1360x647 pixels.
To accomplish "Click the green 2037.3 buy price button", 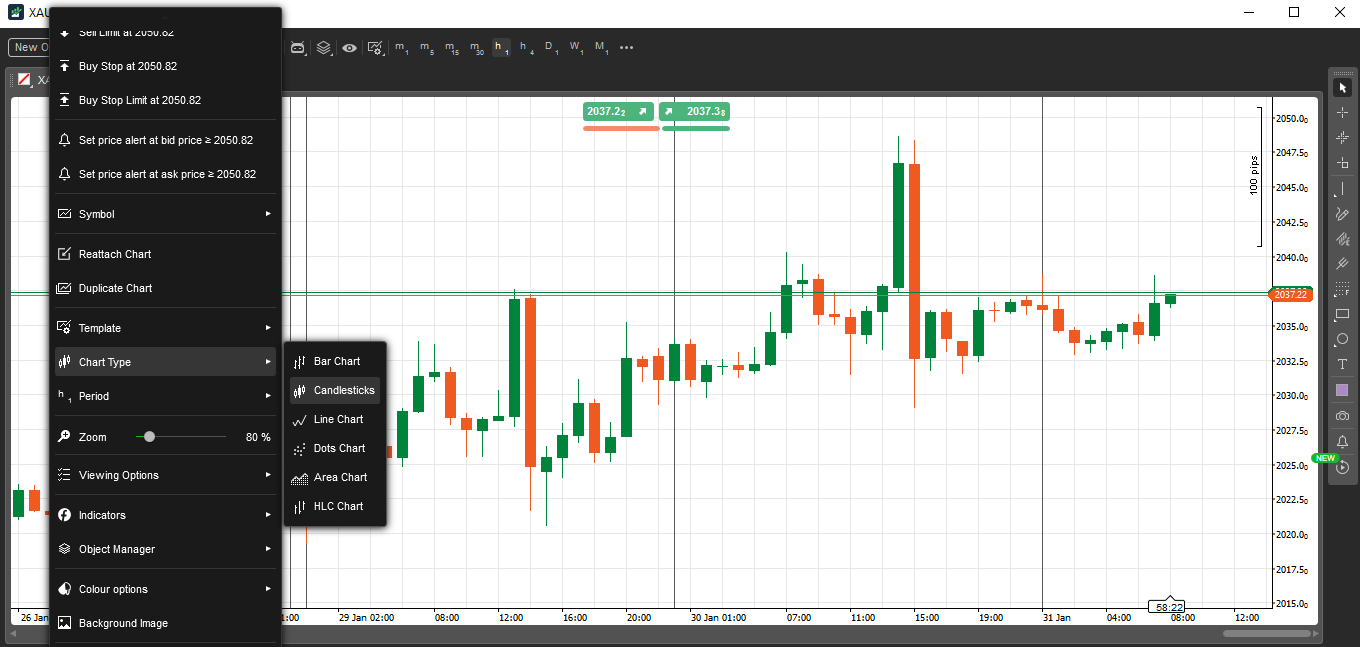I will 696,111.
